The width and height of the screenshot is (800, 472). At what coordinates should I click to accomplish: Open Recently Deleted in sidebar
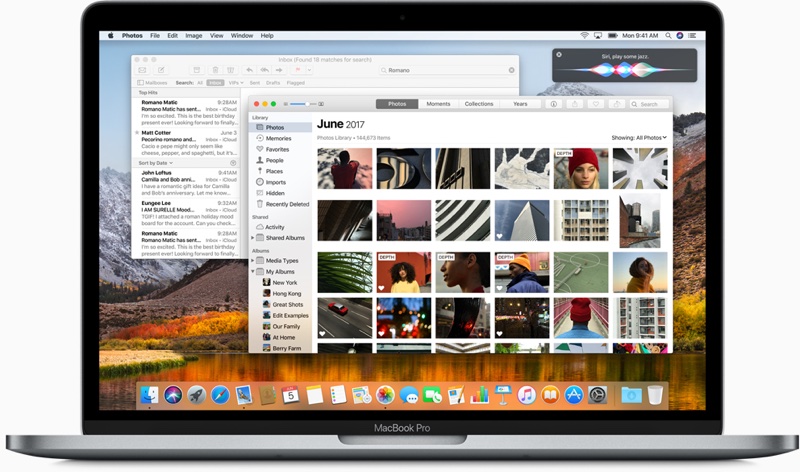(286, 204)
